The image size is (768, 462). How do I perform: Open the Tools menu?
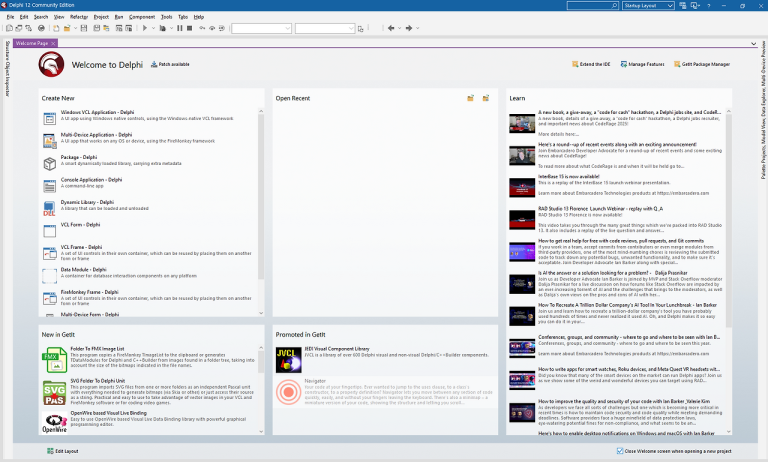point(167,17)
